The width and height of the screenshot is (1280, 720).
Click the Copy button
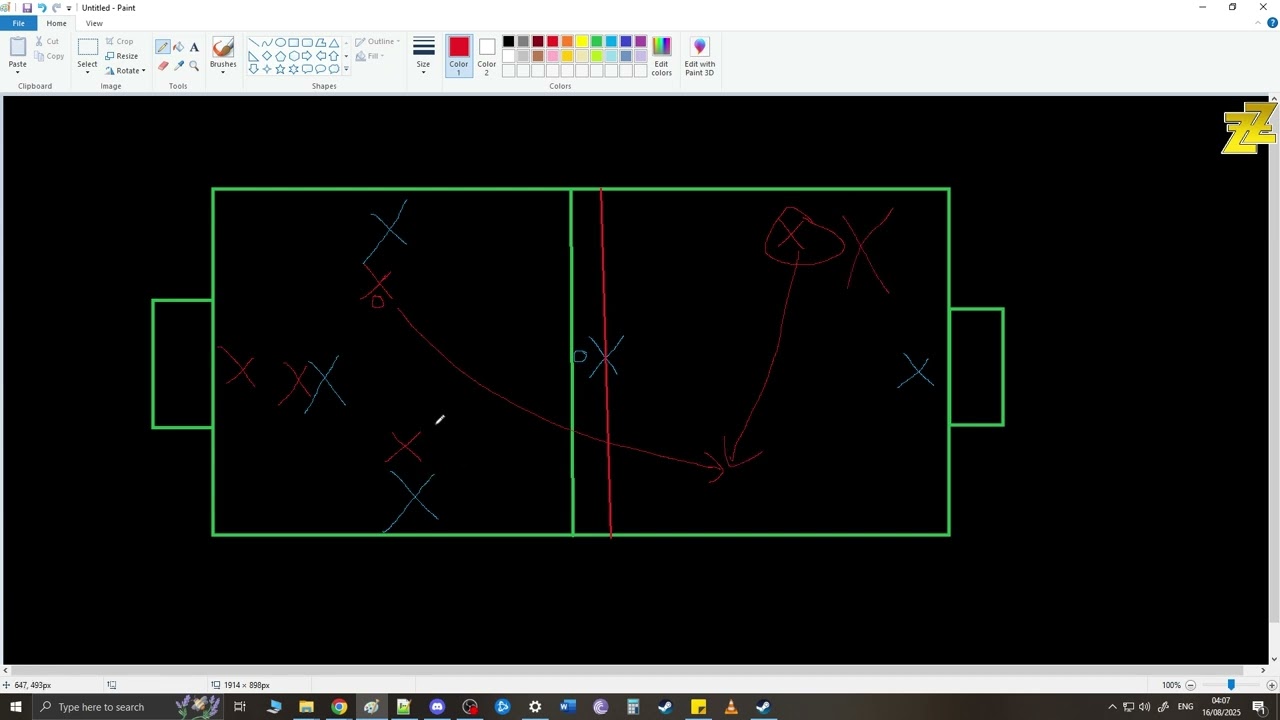(x=48, y=56)
